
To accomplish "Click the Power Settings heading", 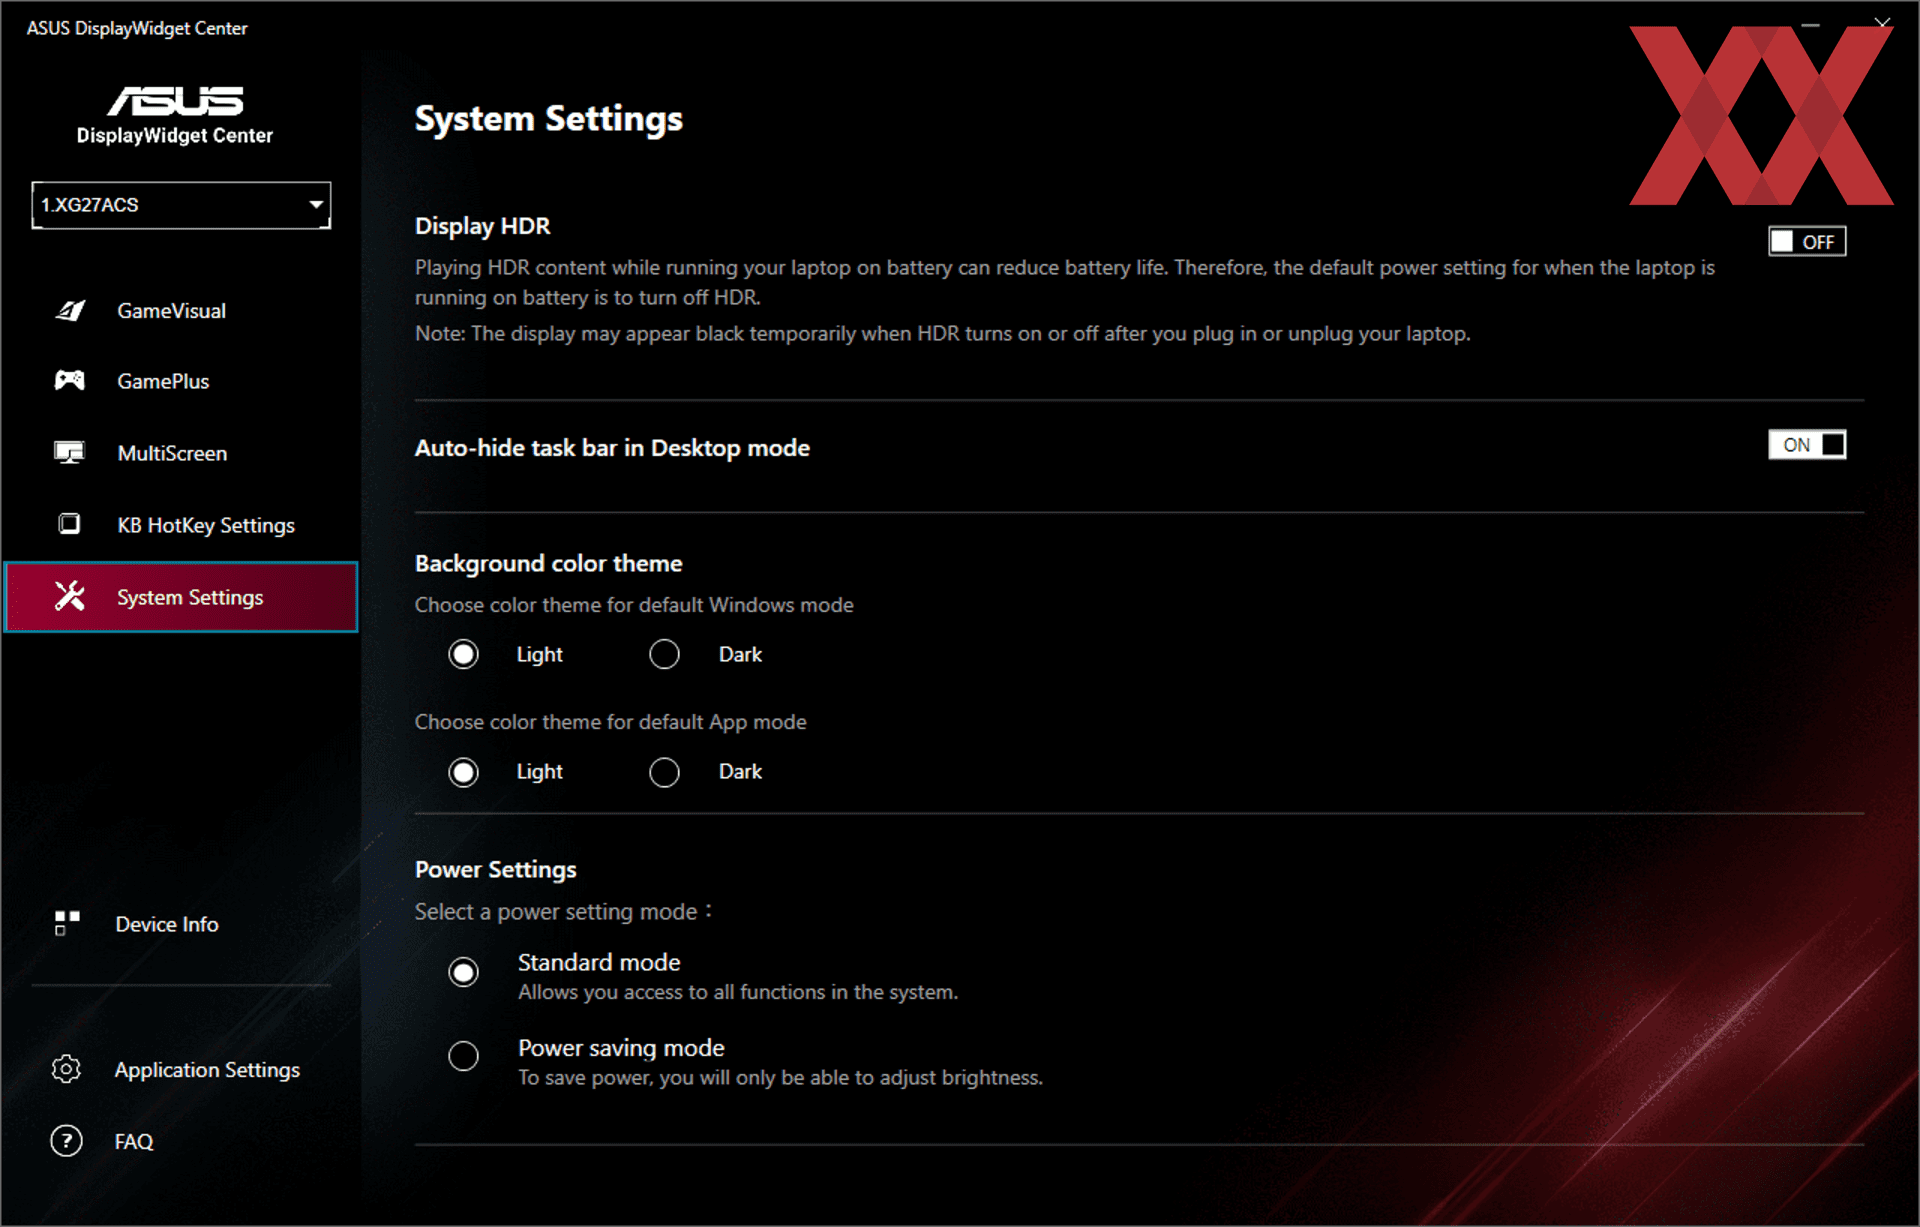I will point(495,869).
